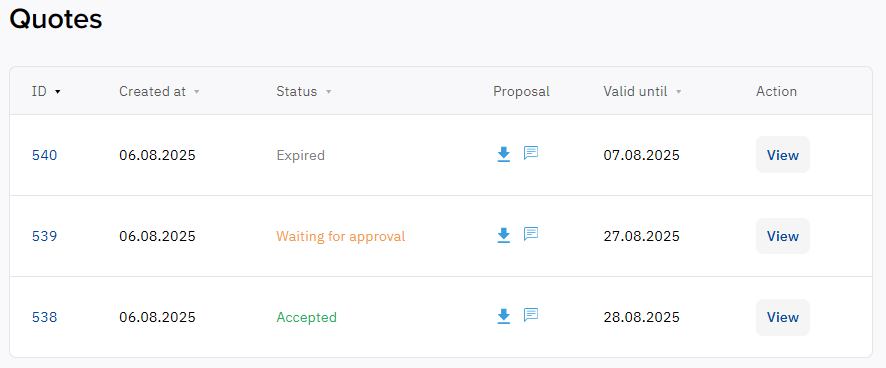The image size is (886, 368).
Task: Open the quote ID 539 link
Action: [x=44, y=236]
